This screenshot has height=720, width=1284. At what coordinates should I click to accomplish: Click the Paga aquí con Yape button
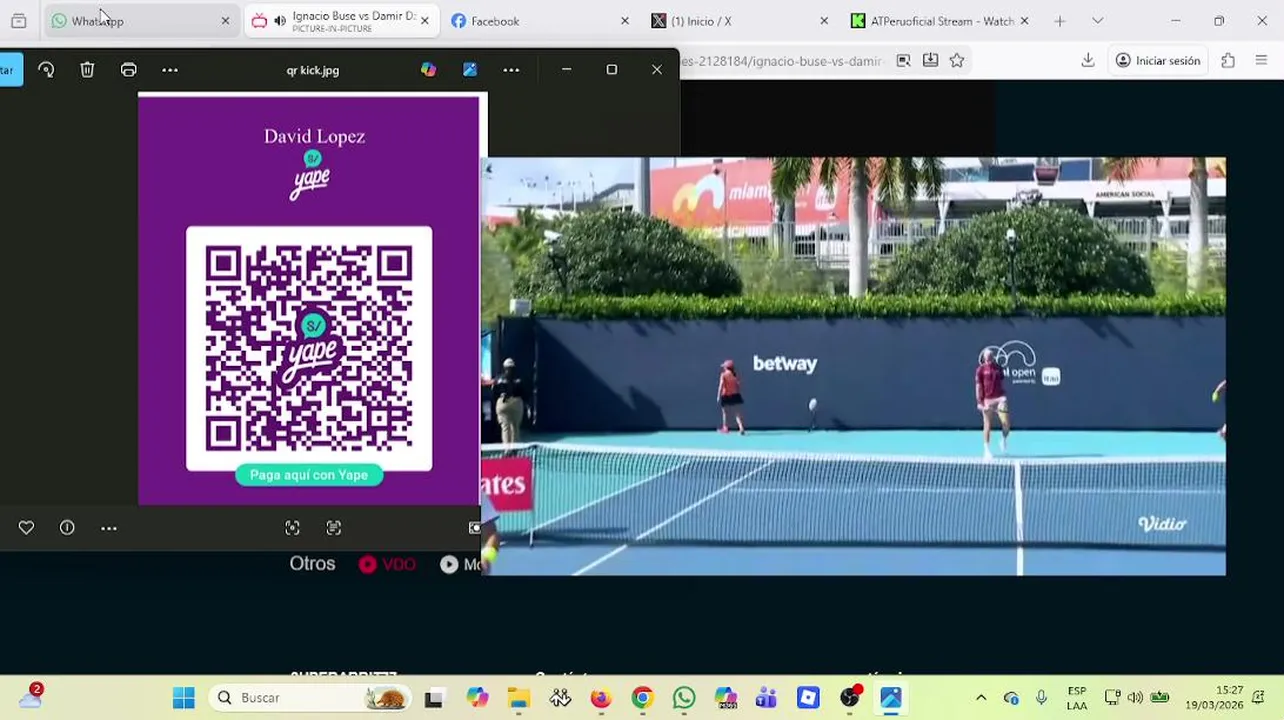pos(309,475)
